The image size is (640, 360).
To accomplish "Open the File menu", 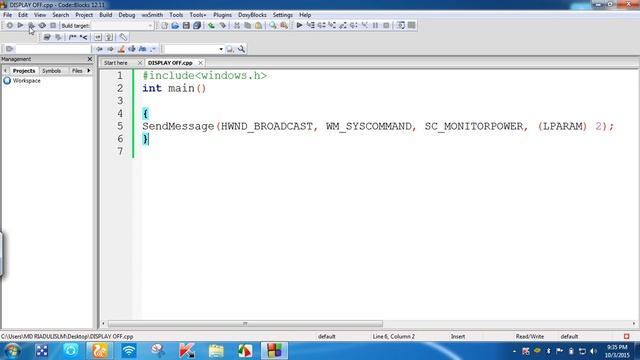I will 7,15.
